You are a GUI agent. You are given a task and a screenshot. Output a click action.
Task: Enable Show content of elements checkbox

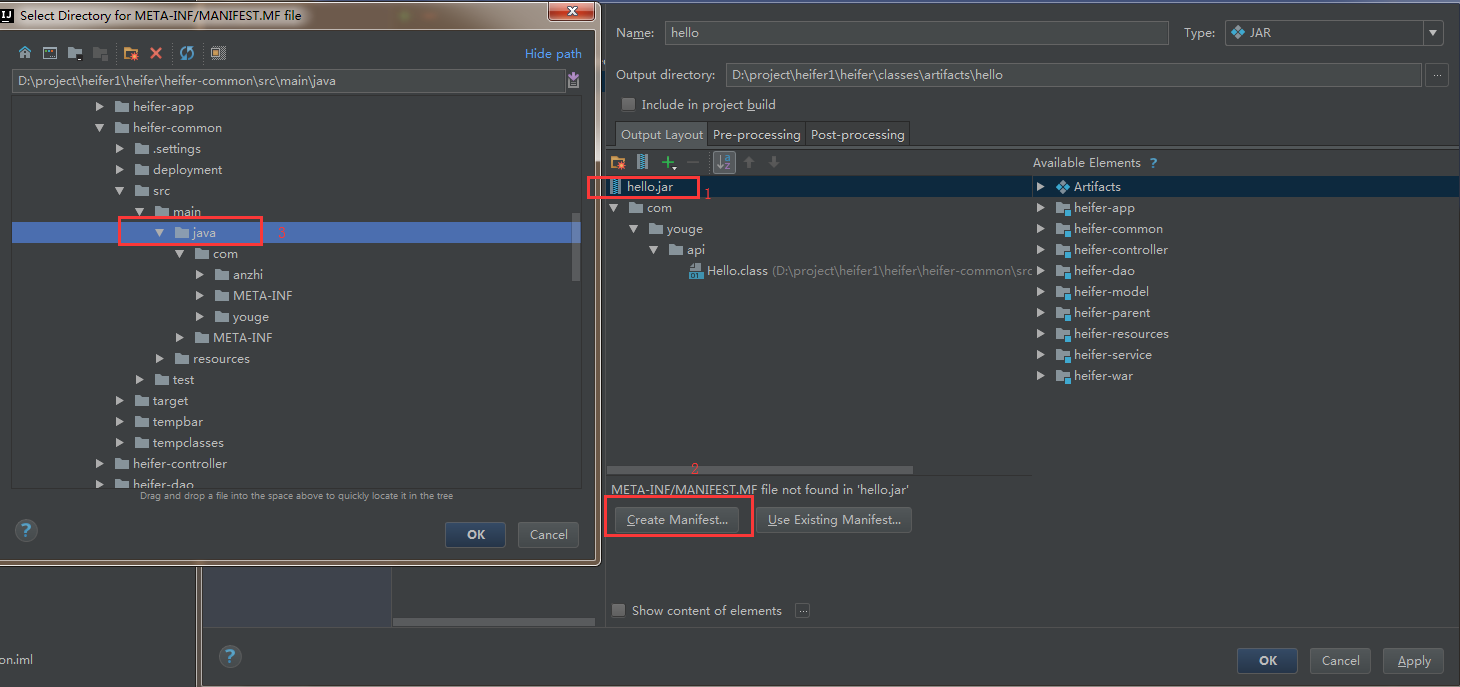point(618,610)
